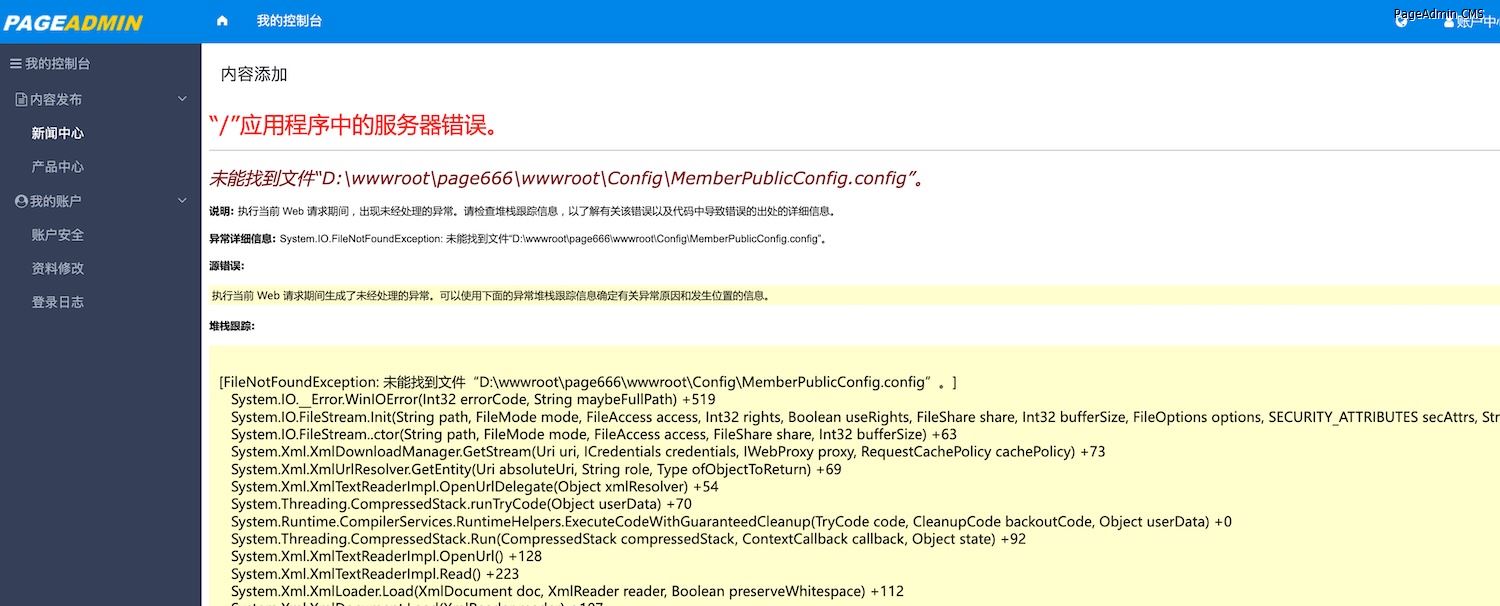Click the home icon in top bar

222,21
